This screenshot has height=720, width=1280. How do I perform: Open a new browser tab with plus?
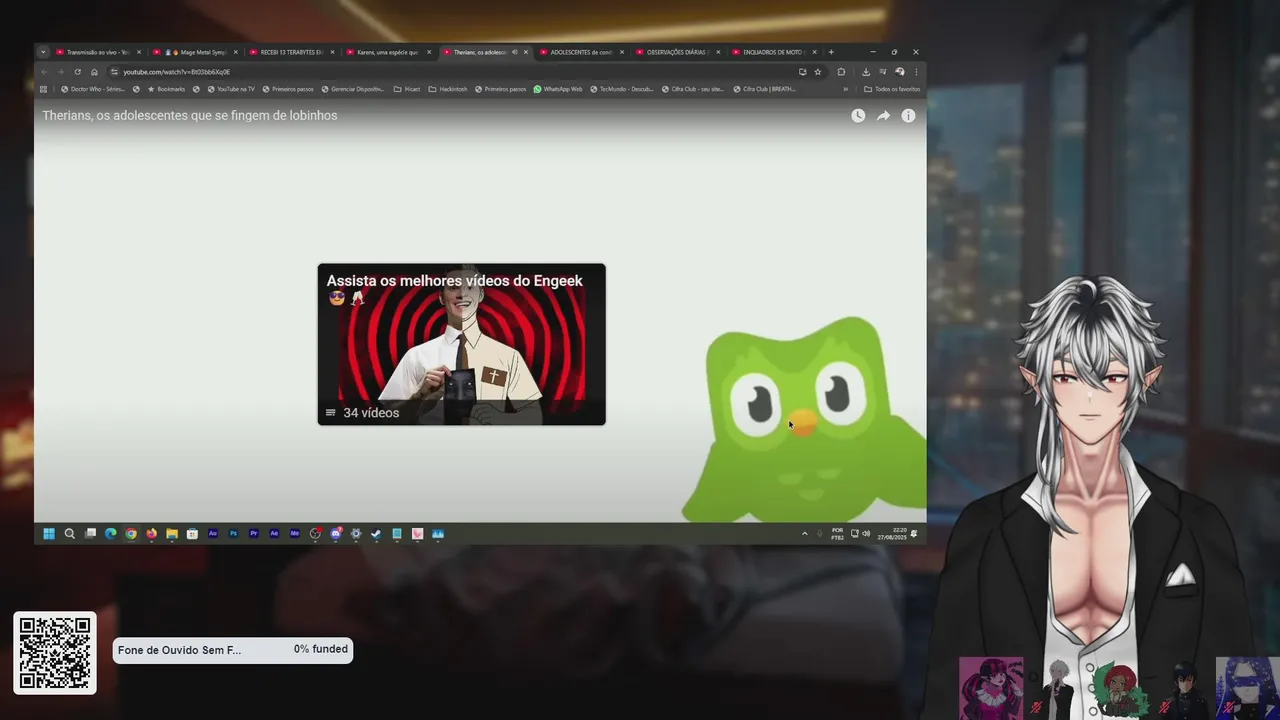click(831, 52)
